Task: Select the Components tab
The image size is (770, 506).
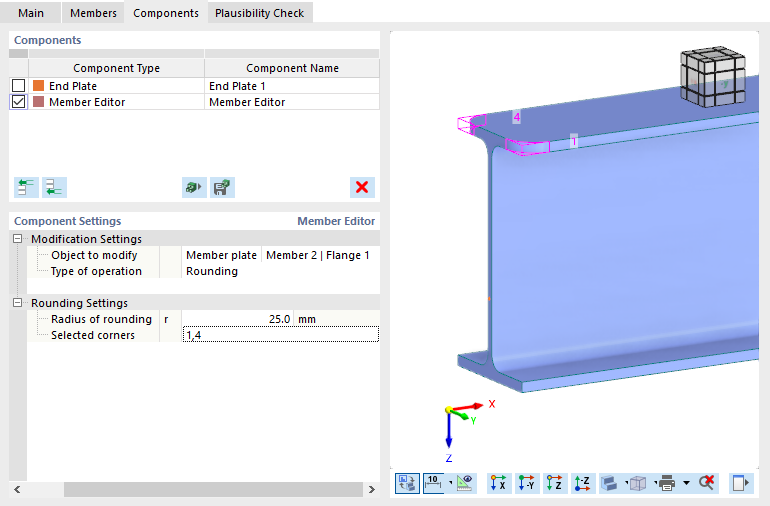Action: (x=166, y=13)
